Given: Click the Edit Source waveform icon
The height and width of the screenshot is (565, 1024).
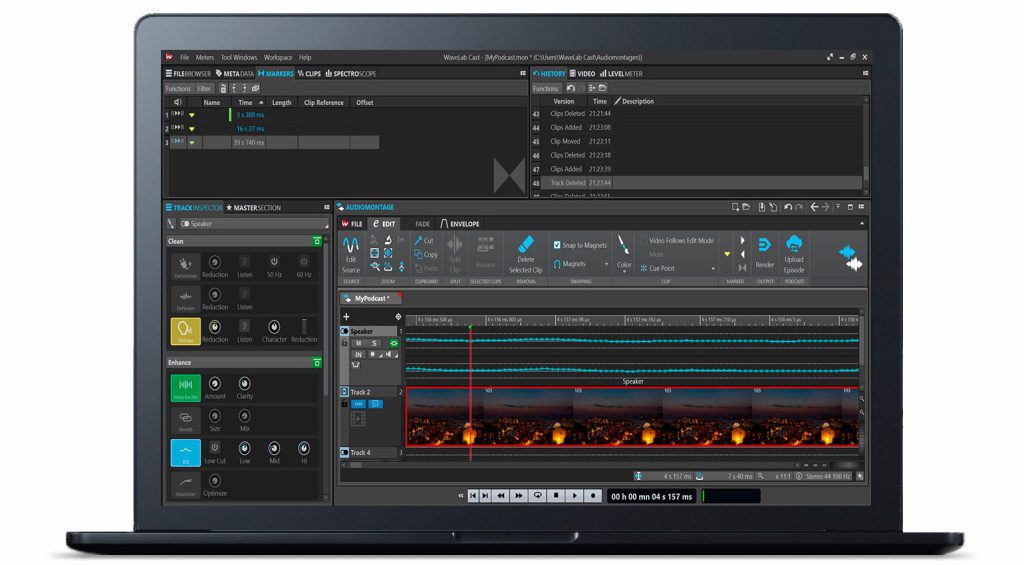Looking at the screenshot, I should coord(351,246).
